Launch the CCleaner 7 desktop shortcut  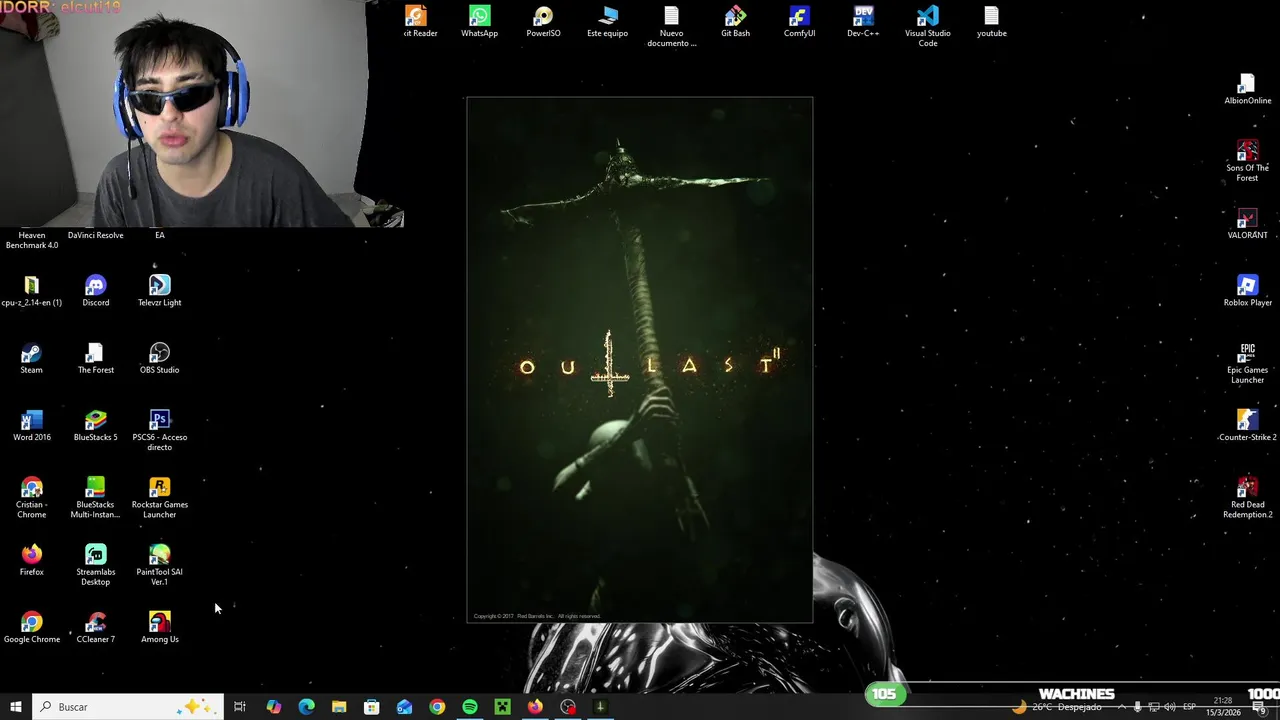pyautogui.click(x=95, y=628)
